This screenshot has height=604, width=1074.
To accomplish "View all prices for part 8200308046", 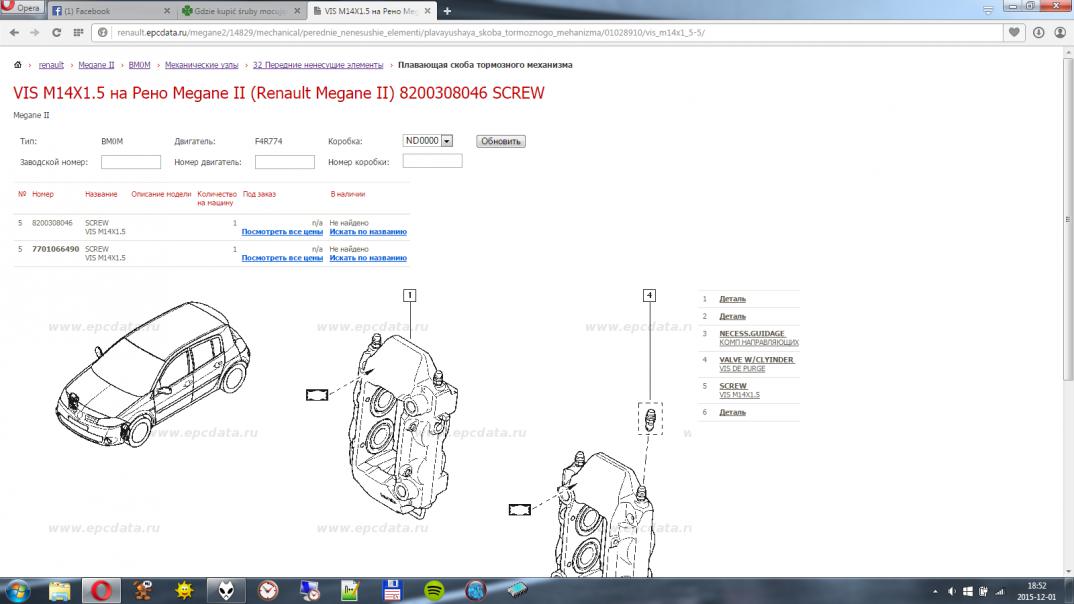I will click(282, 231).
